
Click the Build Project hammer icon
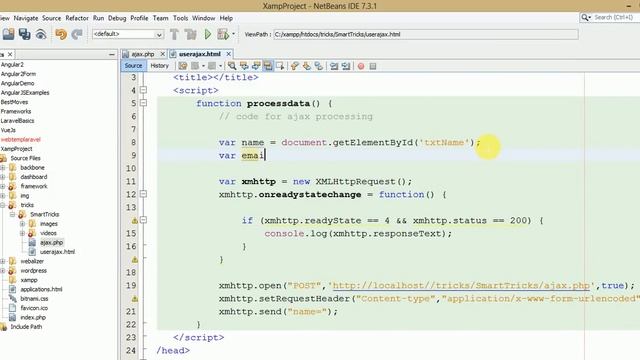coord(174,34)
